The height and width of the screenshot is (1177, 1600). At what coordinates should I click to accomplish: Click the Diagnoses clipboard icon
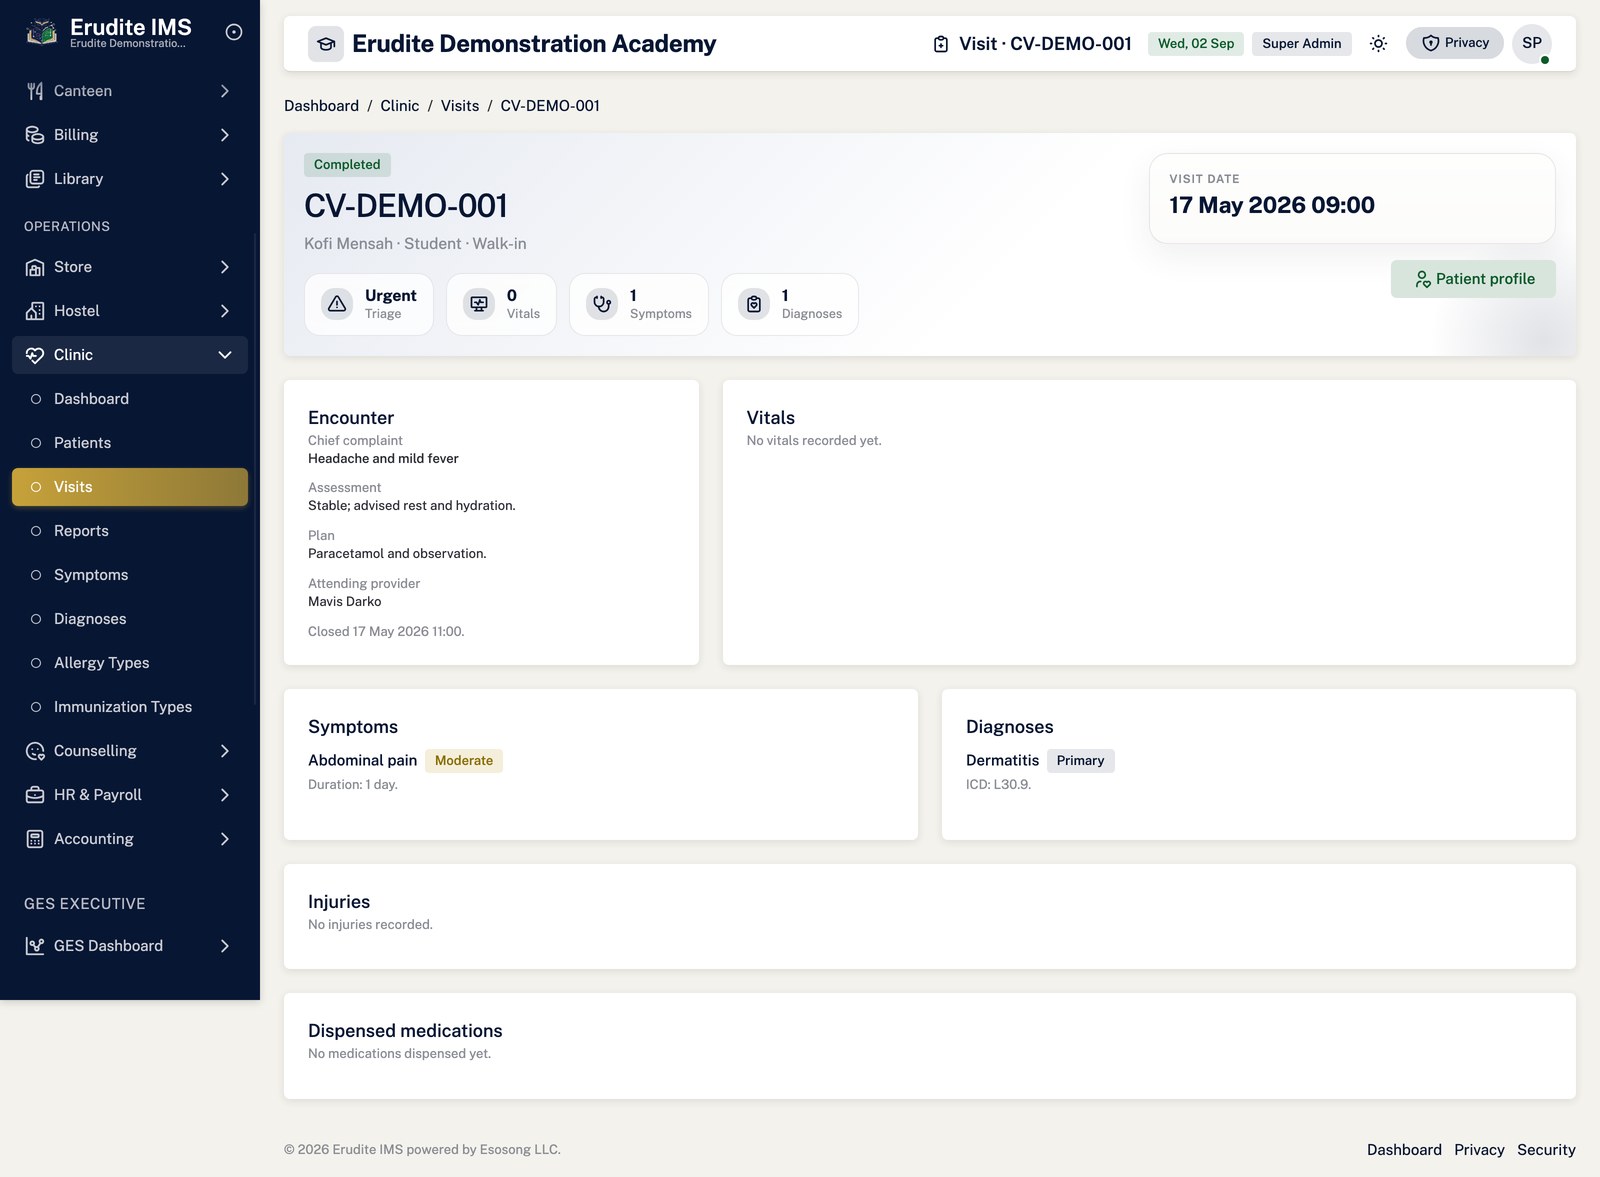[x=754, y=304]
